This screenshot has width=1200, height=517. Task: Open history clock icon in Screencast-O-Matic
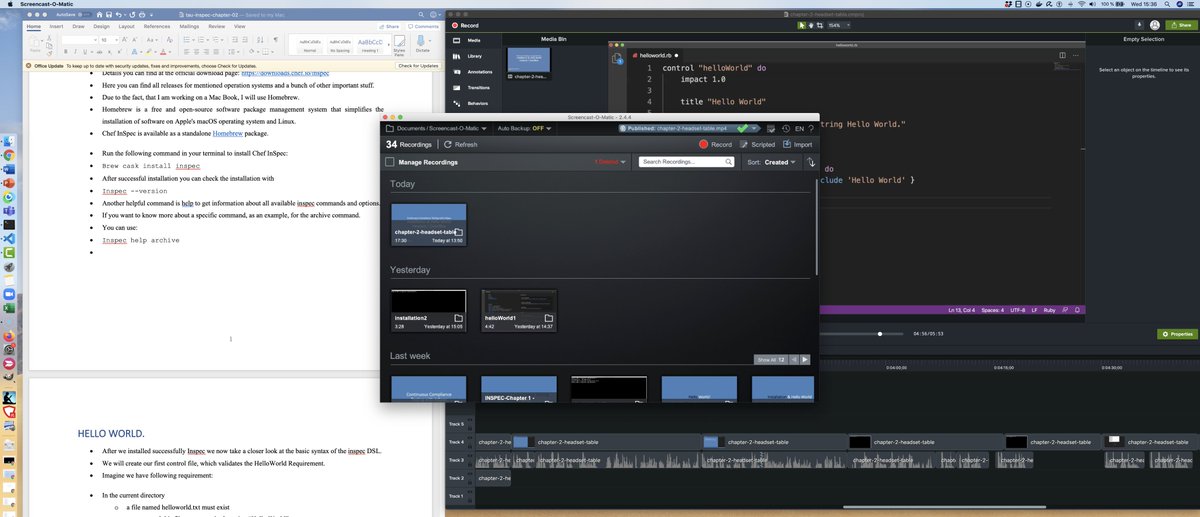coord(786,128)
